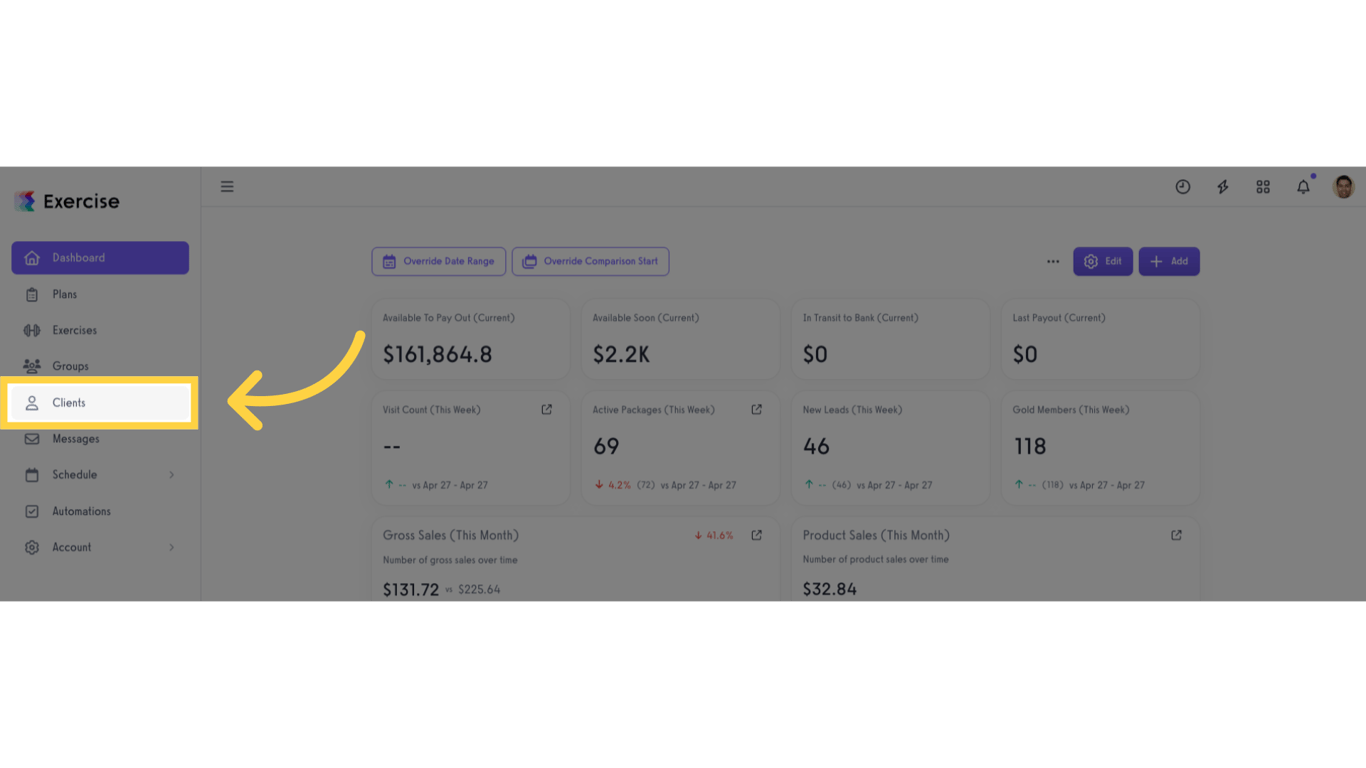Open external link on Visit Count card
Image resolution: width=1366 pixels, height=768 pixels.
click(547, 409)
